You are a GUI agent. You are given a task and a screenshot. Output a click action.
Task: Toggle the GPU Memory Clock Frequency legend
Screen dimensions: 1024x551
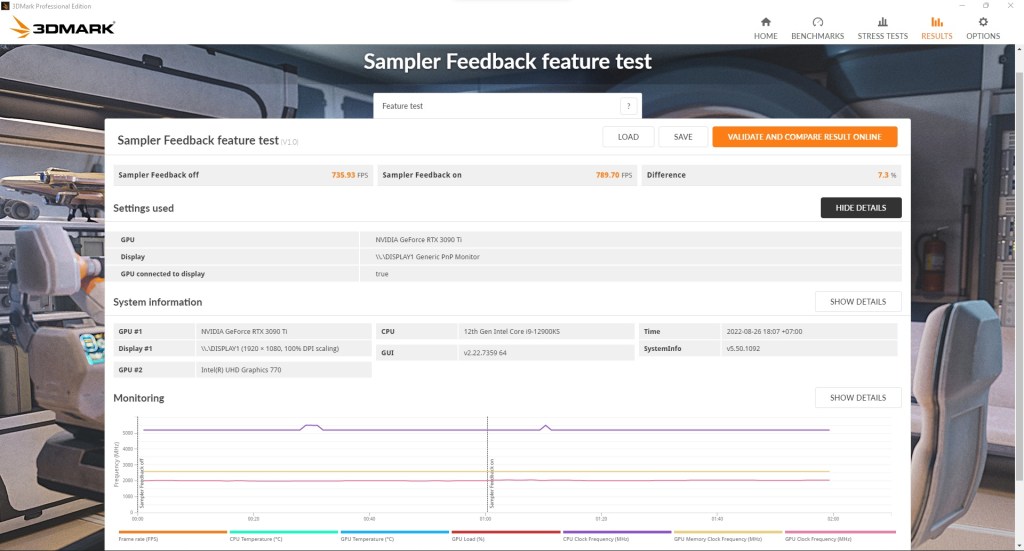[728, 535]
